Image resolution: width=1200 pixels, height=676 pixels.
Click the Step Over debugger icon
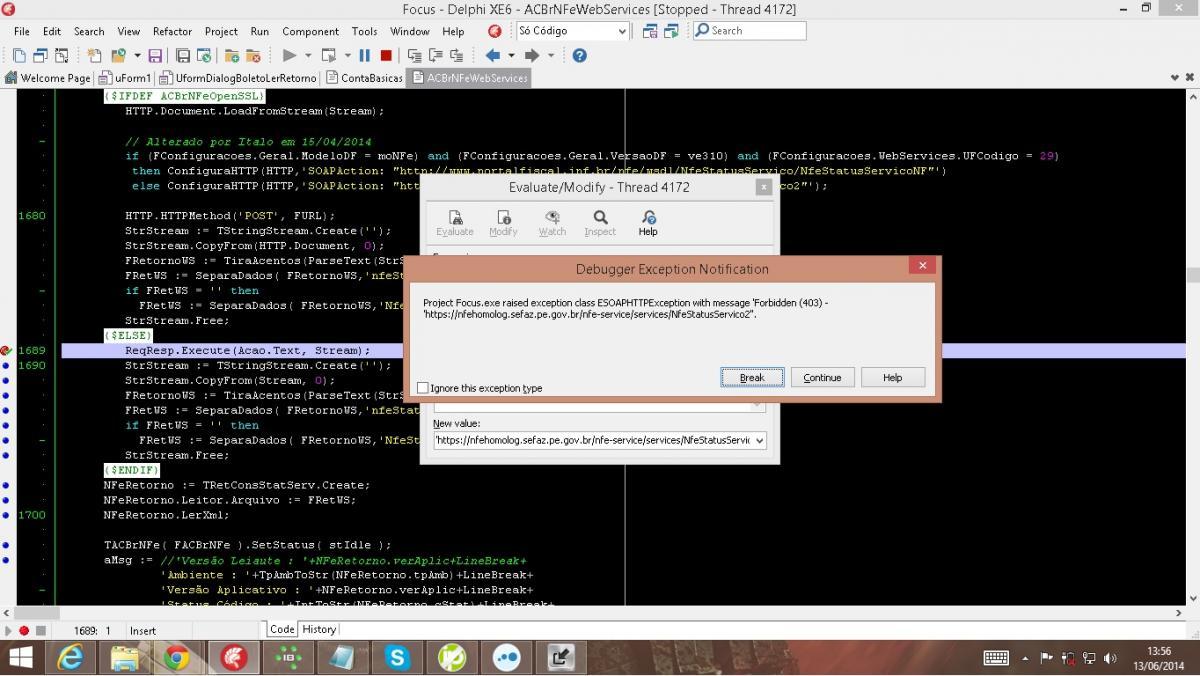(436, 56)
